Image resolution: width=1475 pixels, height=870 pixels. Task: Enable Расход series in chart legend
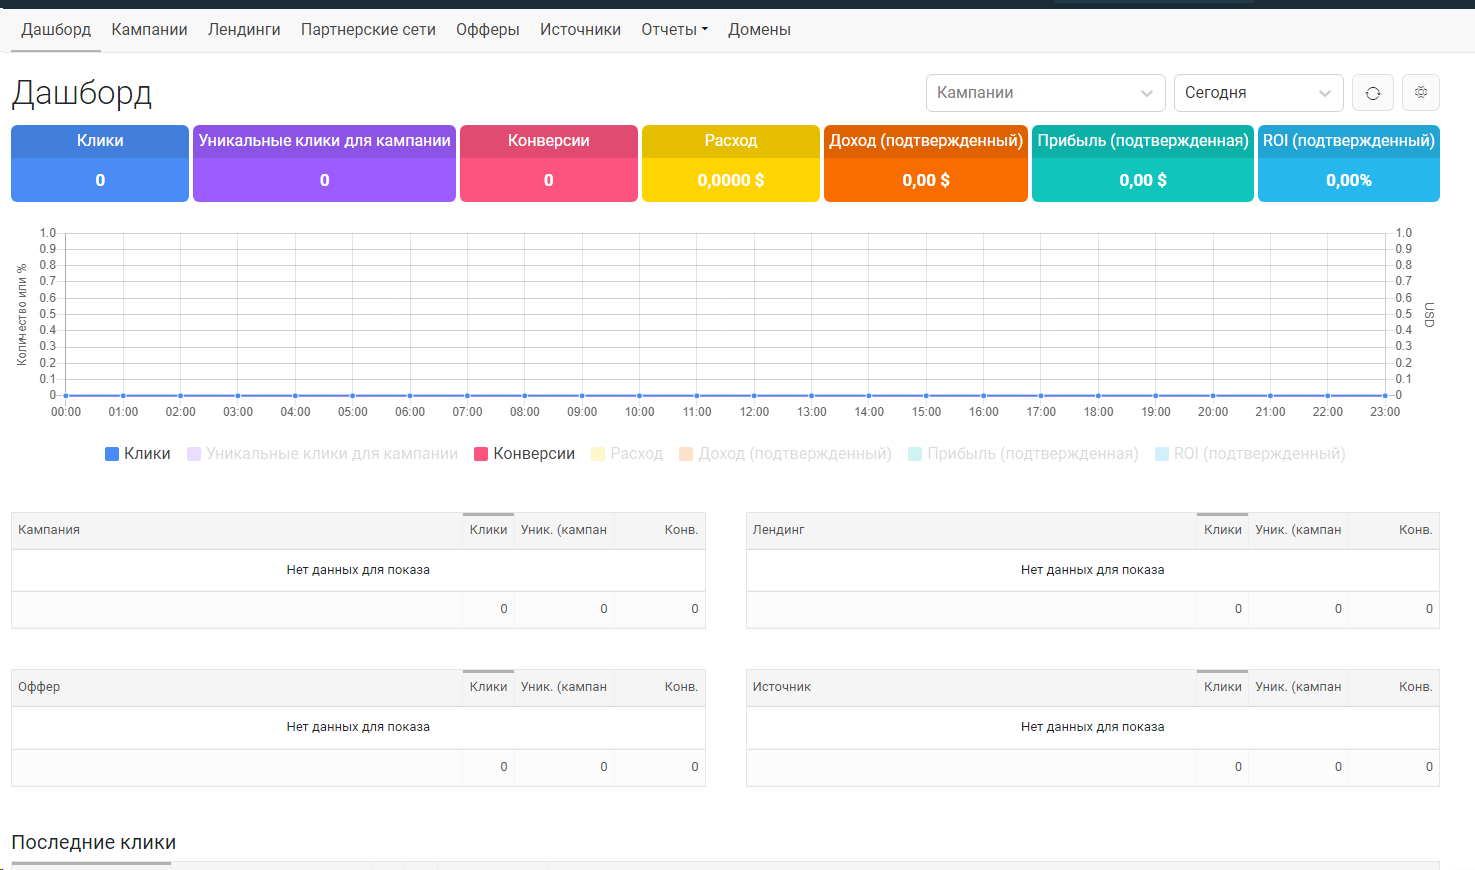pos(627,454)
